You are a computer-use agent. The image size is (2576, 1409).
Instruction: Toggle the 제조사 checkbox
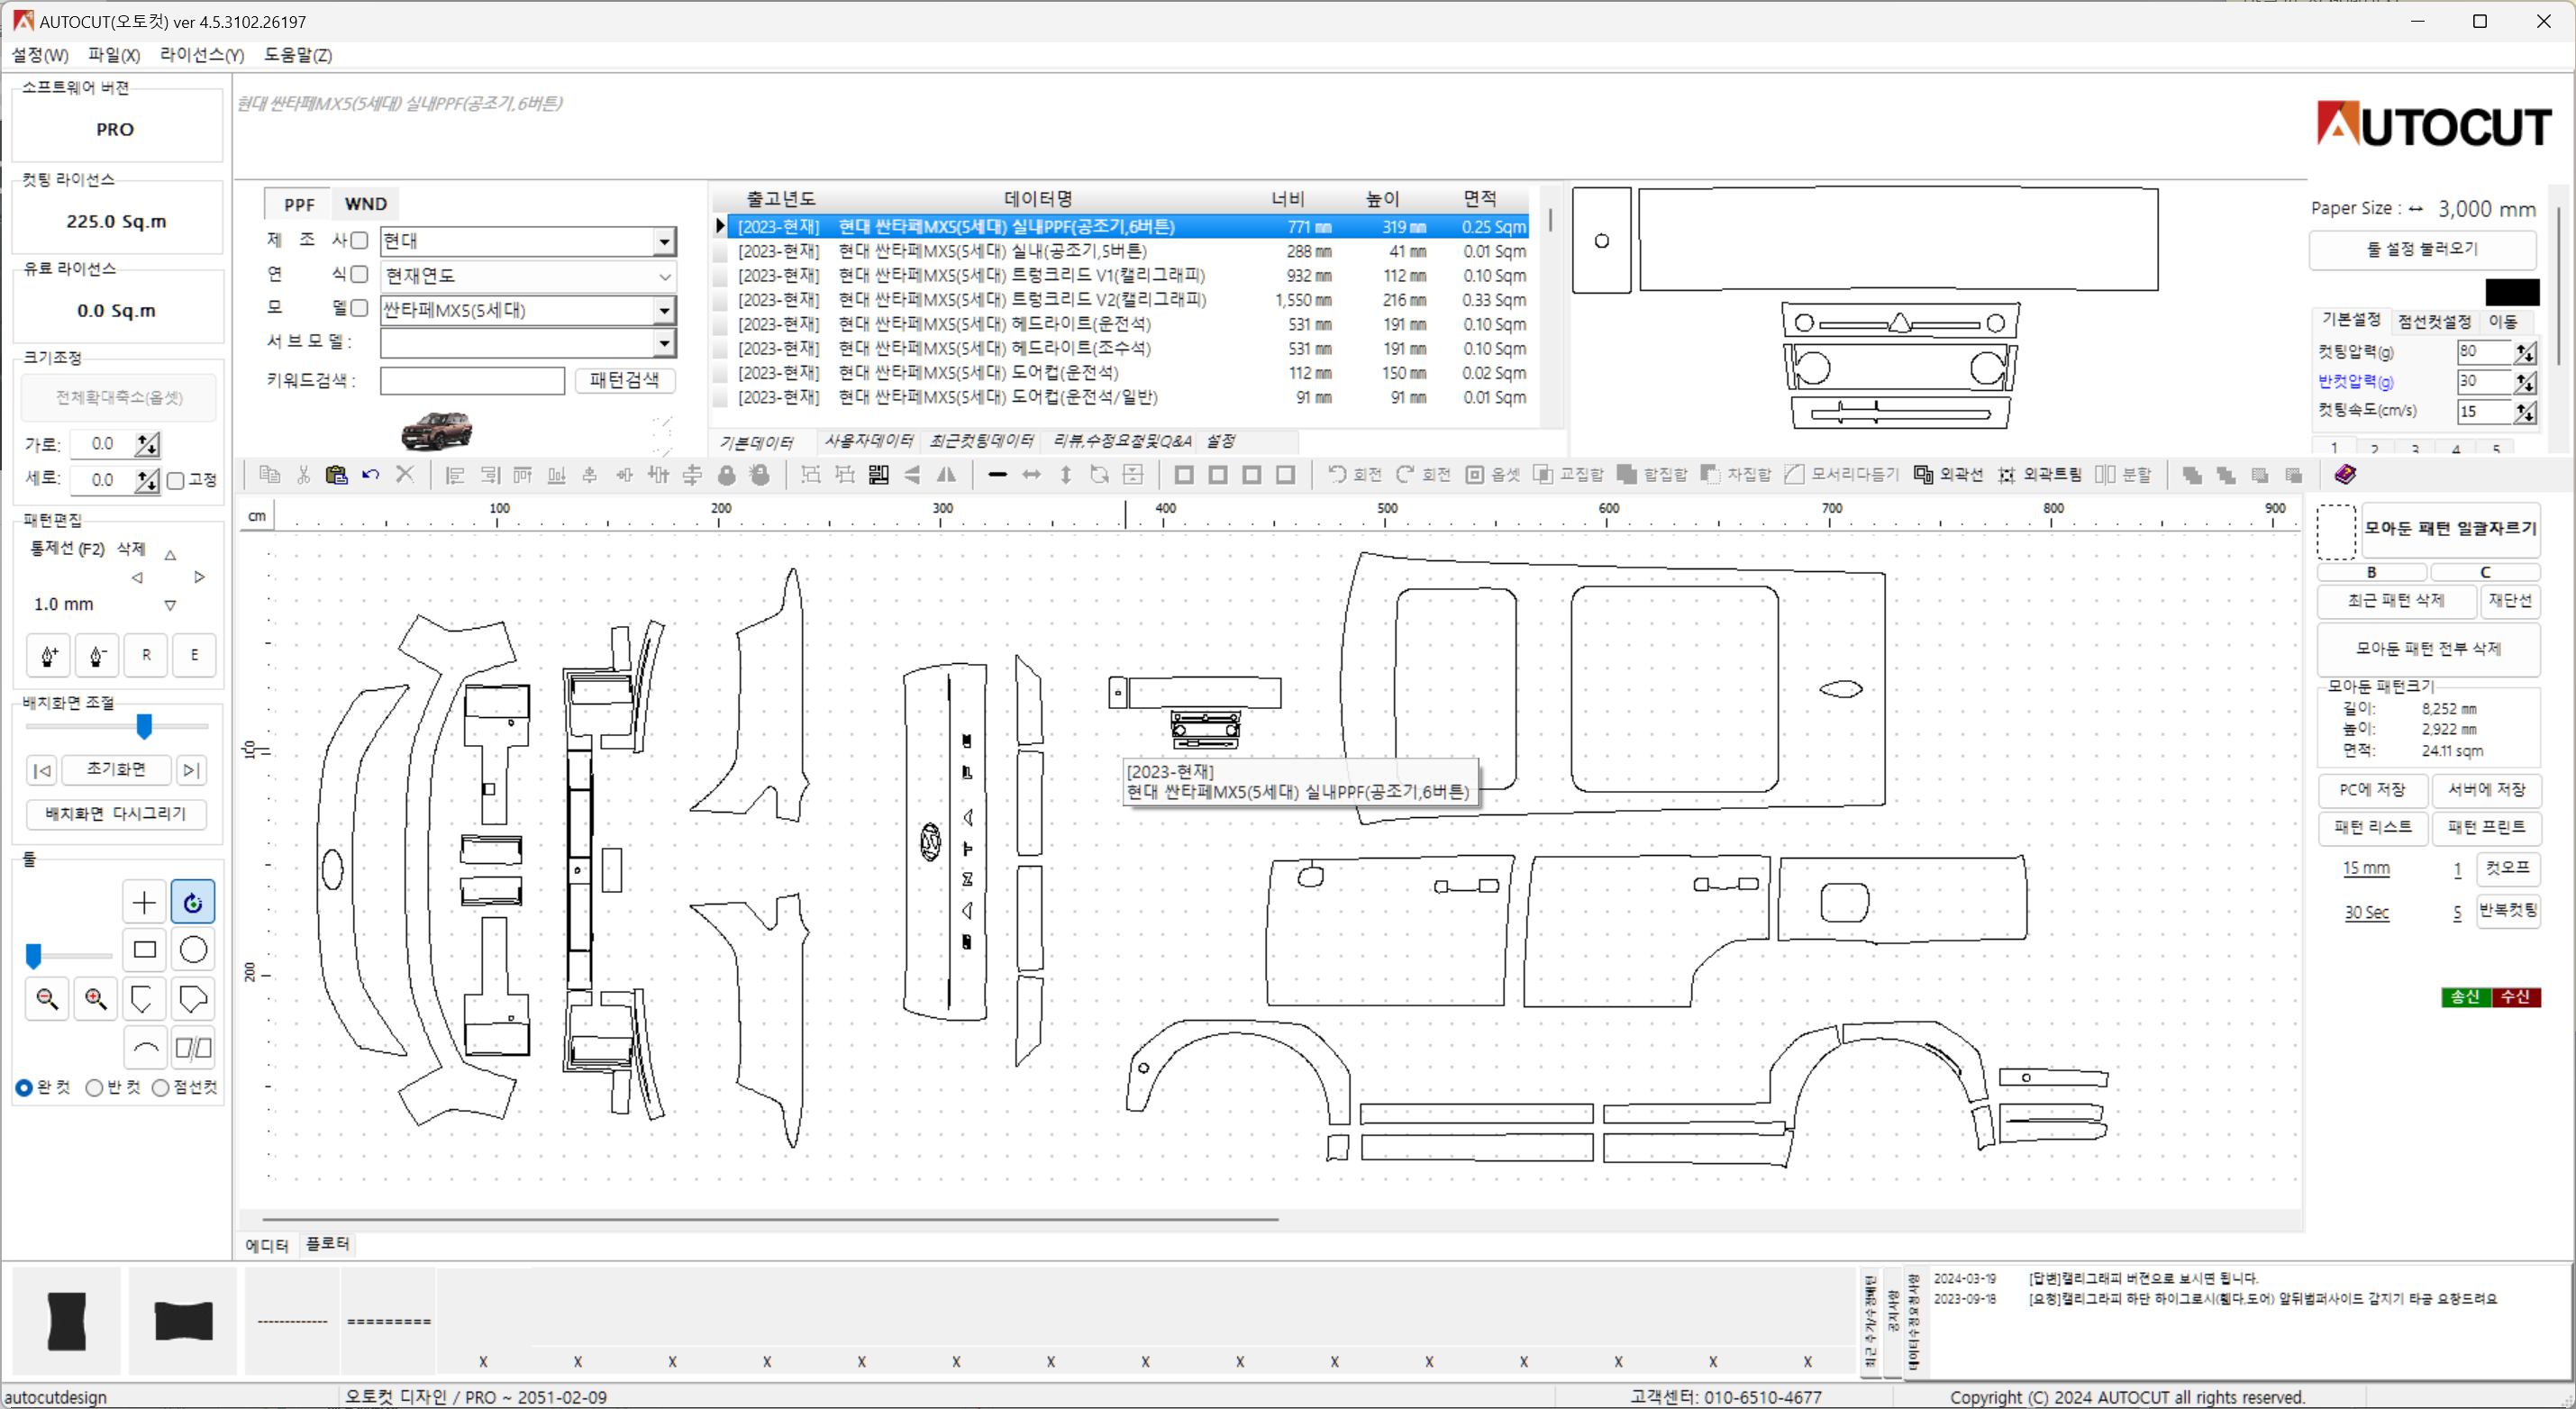(360, 240)
